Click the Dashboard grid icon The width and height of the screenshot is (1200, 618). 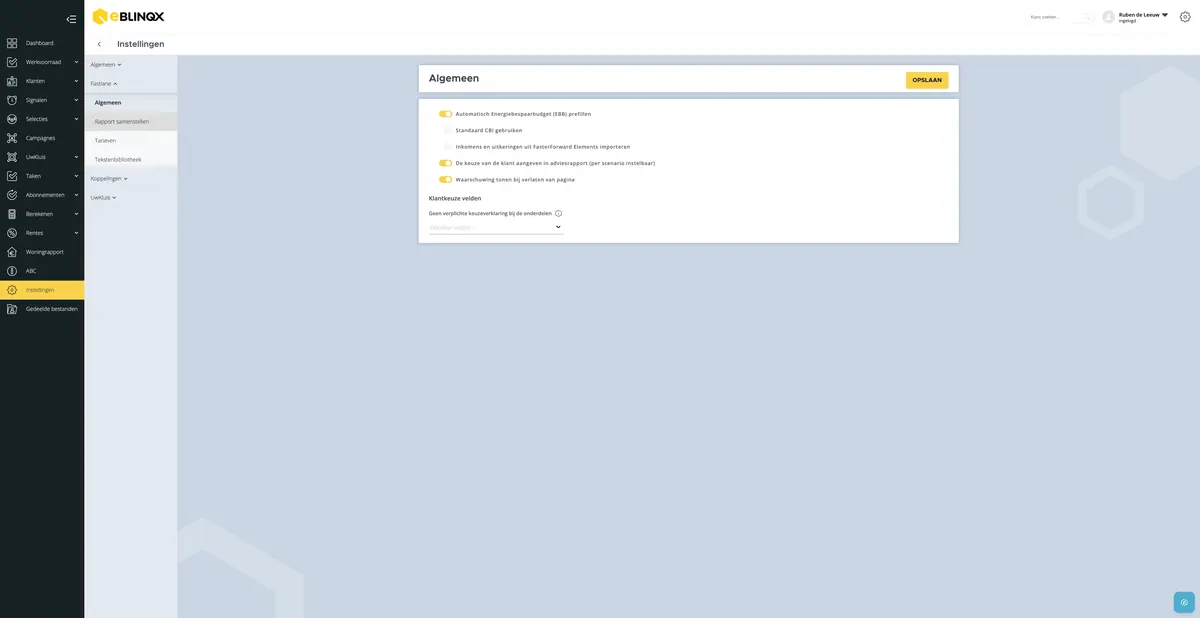pos(11,43)
